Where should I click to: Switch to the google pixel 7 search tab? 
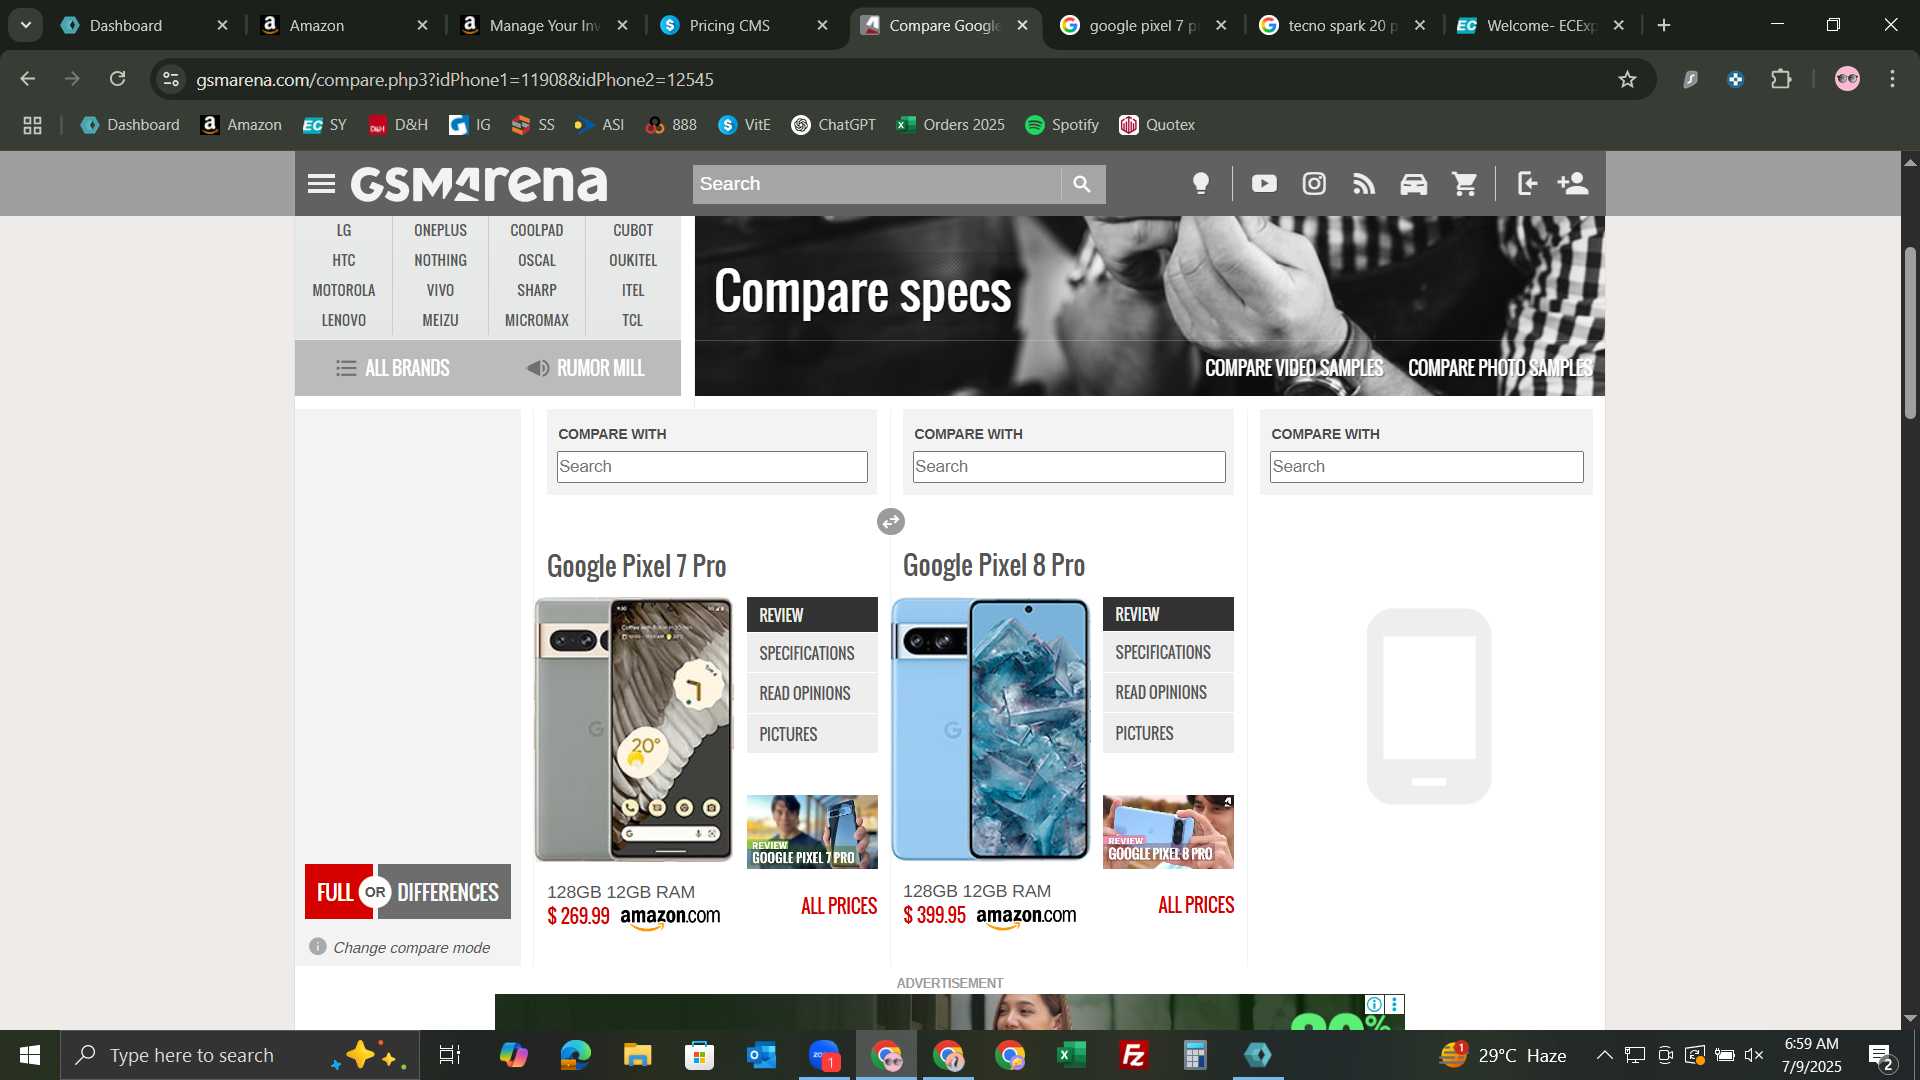click(1142, 25)
